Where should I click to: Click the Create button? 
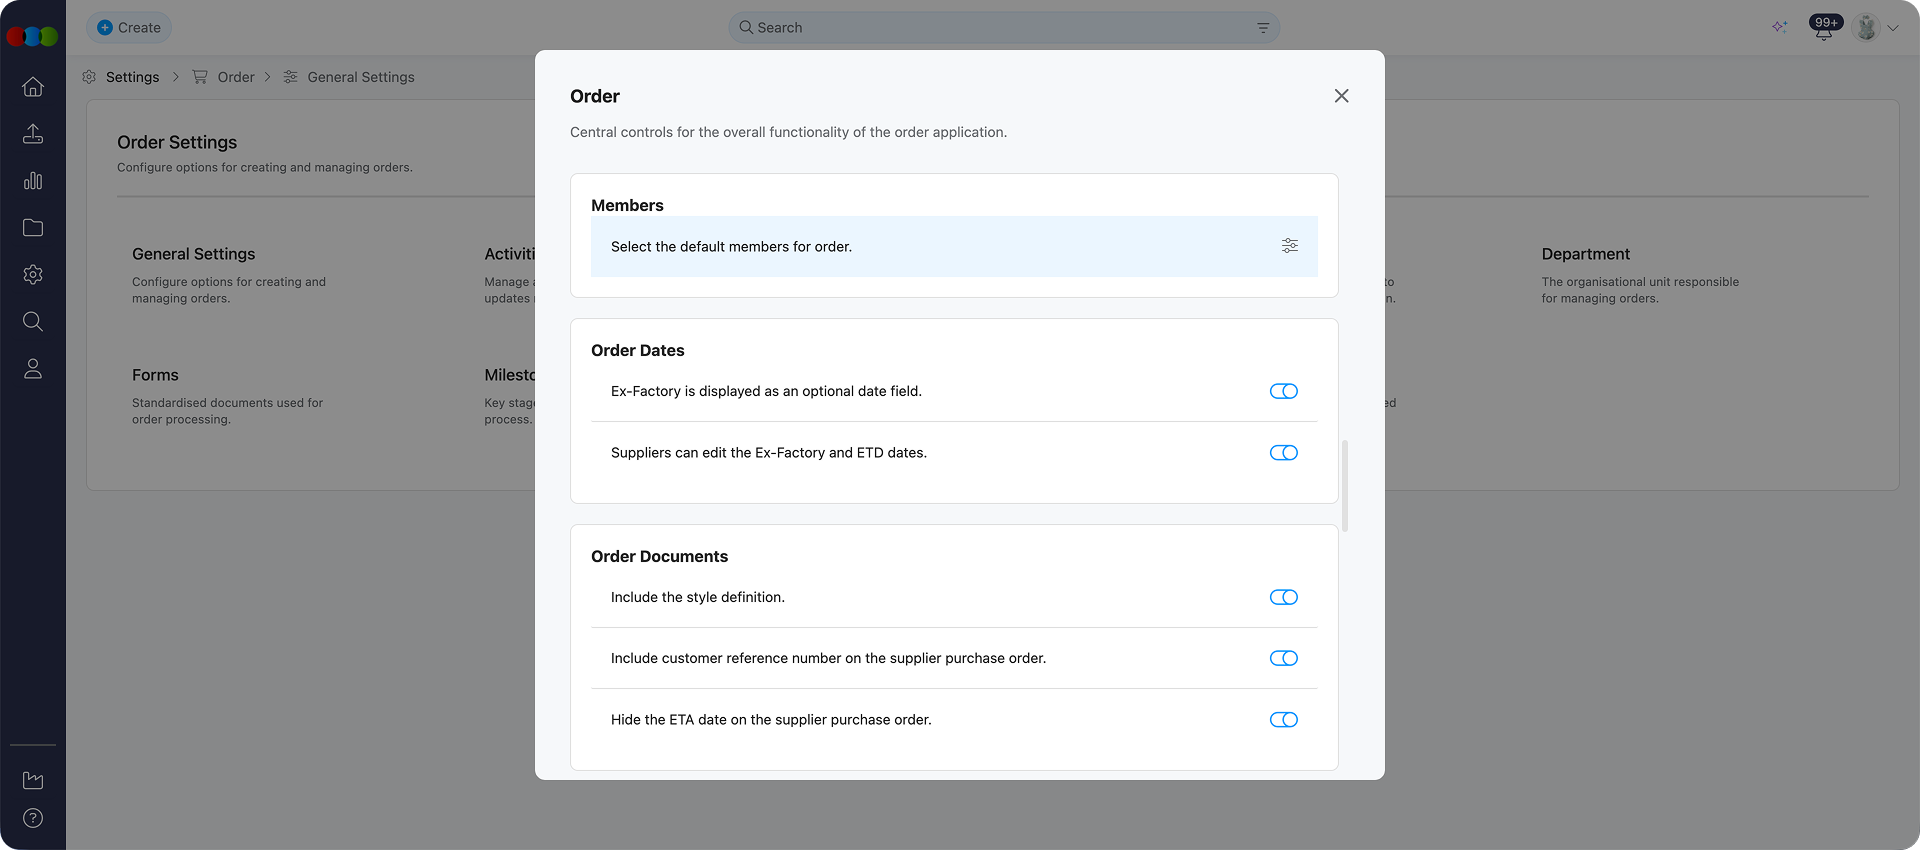click(129, 28)
